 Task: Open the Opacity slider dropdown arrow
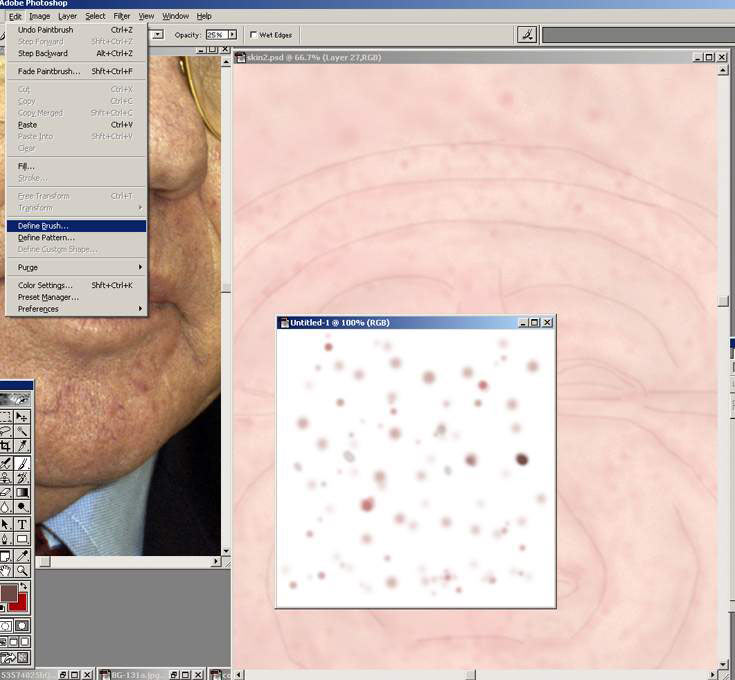(232, 35)
